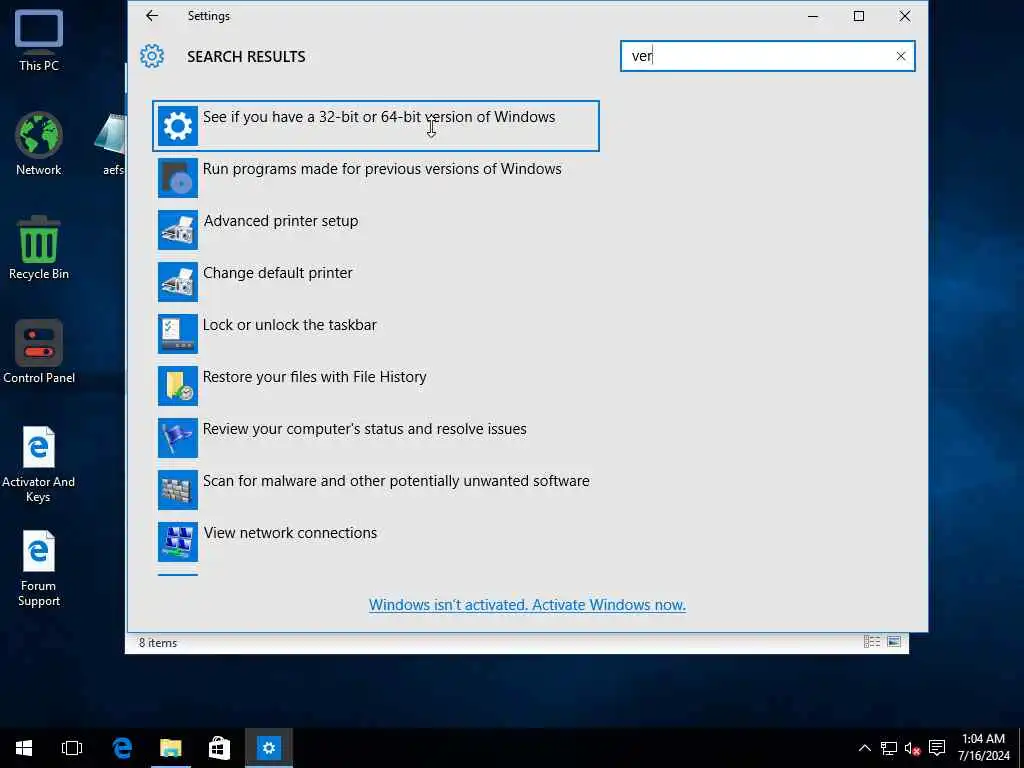This screenshot has width=1024, height=768.
Task: Go back using the Settings back arrow
Action: (x=152, y=16)
